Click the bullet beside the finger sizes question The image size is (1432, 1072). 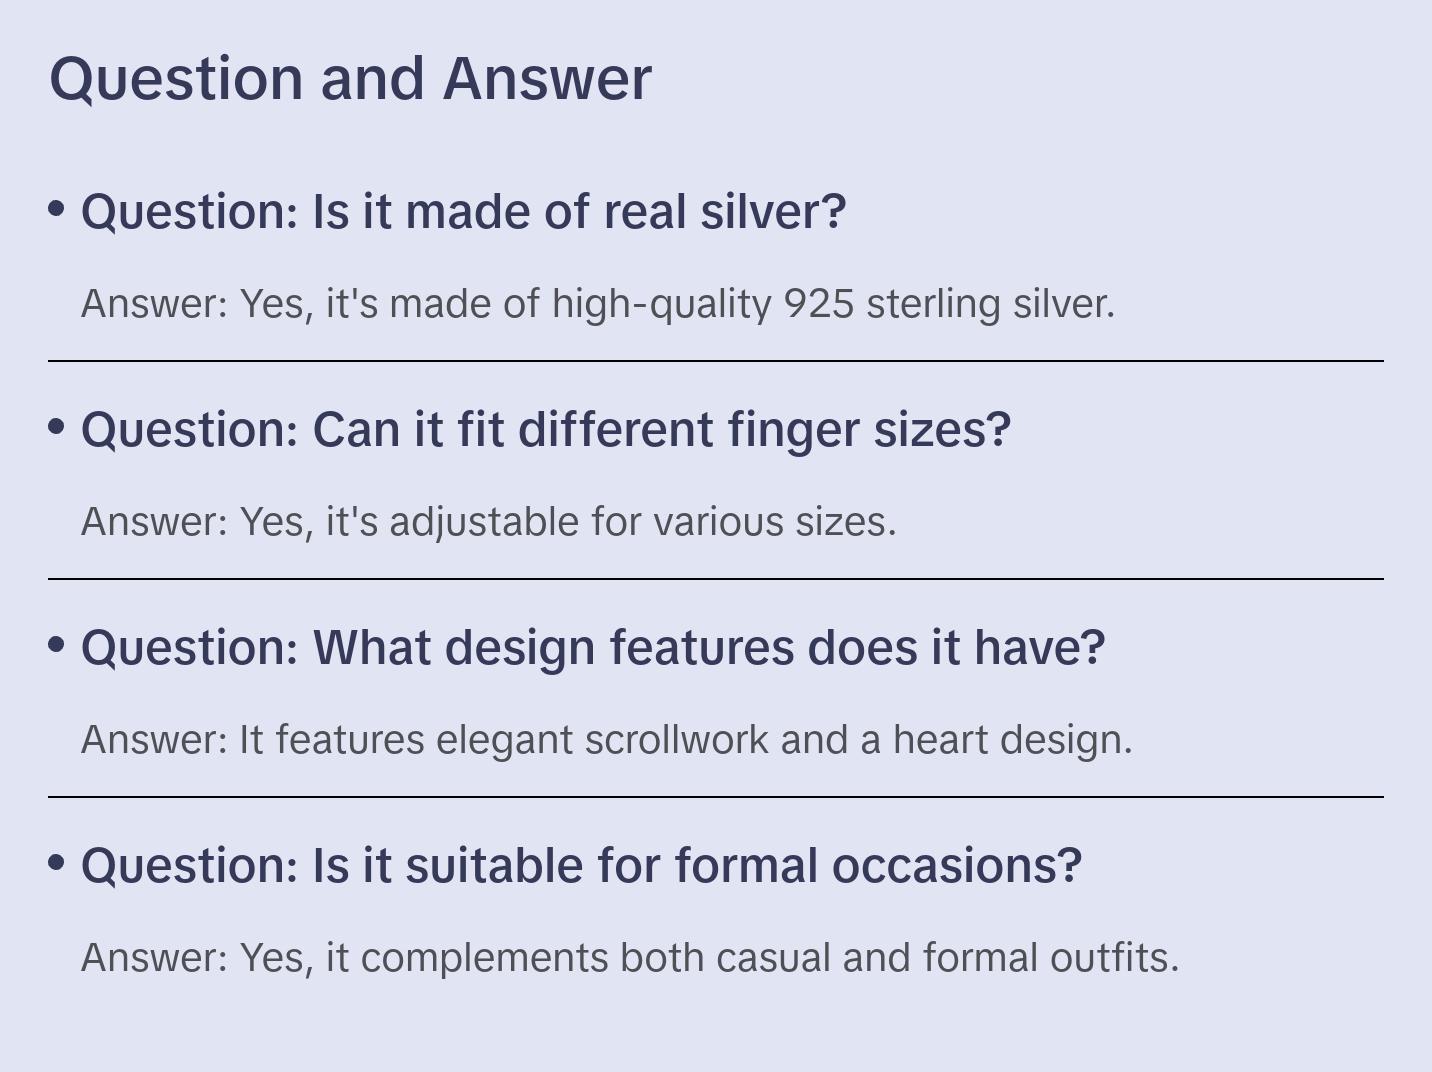pos(57,427)
